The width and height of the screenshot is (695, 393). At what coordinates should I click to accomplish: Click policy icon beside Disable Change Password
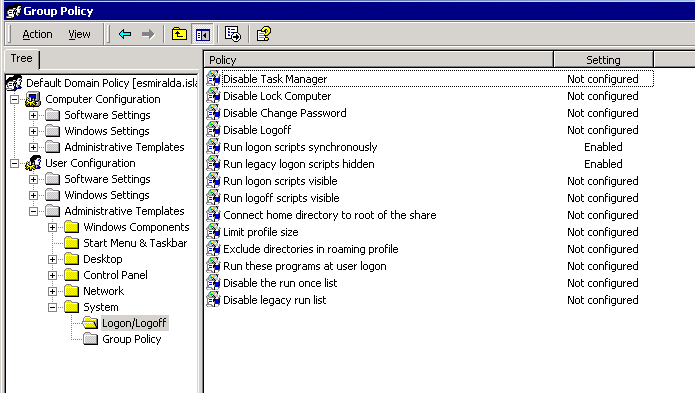coord(213,113)
